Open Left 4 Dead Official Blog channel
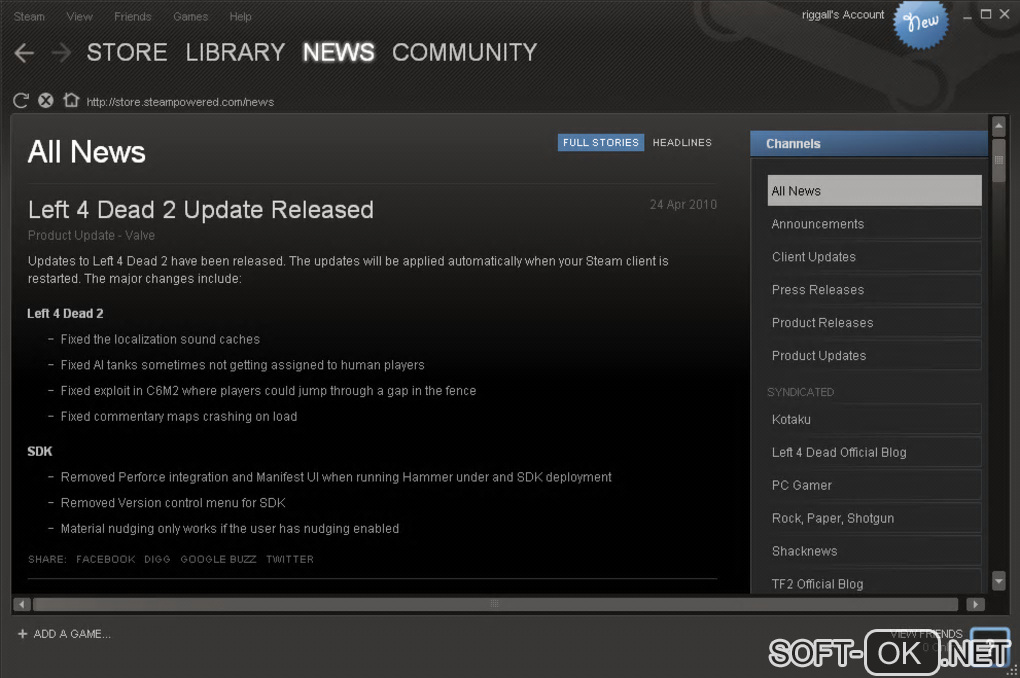Viewport: 1020px width, 678px height. [x=874, y=452]
